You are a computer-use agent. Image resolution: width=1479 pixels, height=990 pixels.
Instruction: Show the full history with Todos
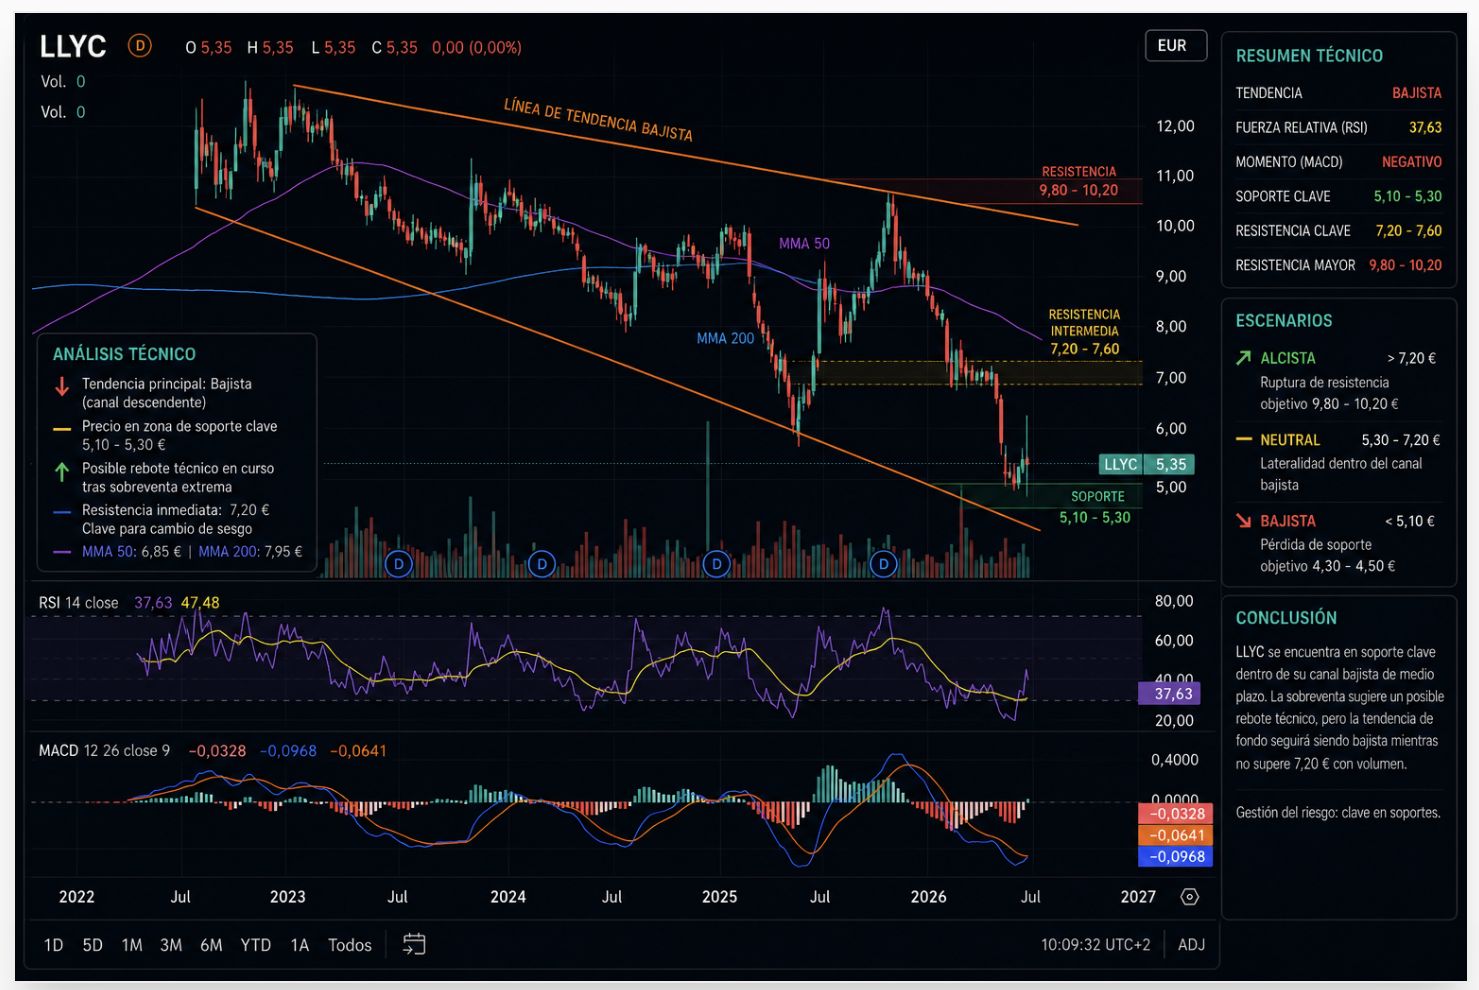tap(350, 945)
